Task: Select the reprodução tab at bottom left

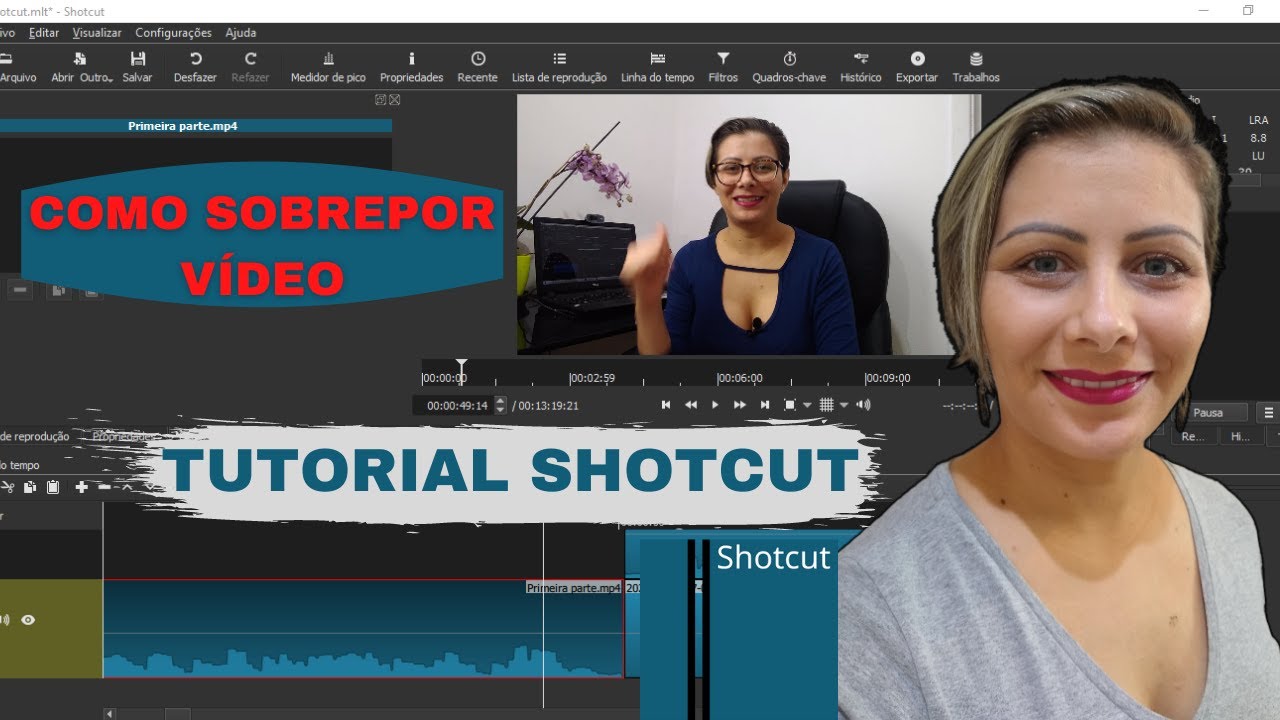Action: pos(36,436)
